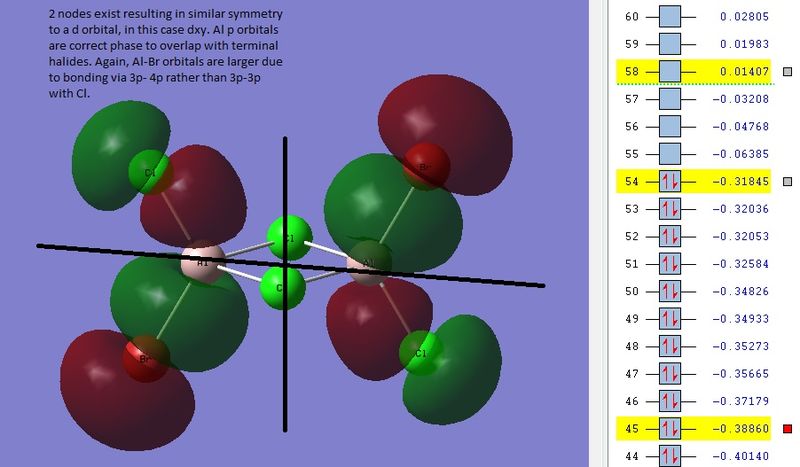The image size is (800, 467).
Task: Select the highlighted orbital 58 box
Action: pos(669,71)
